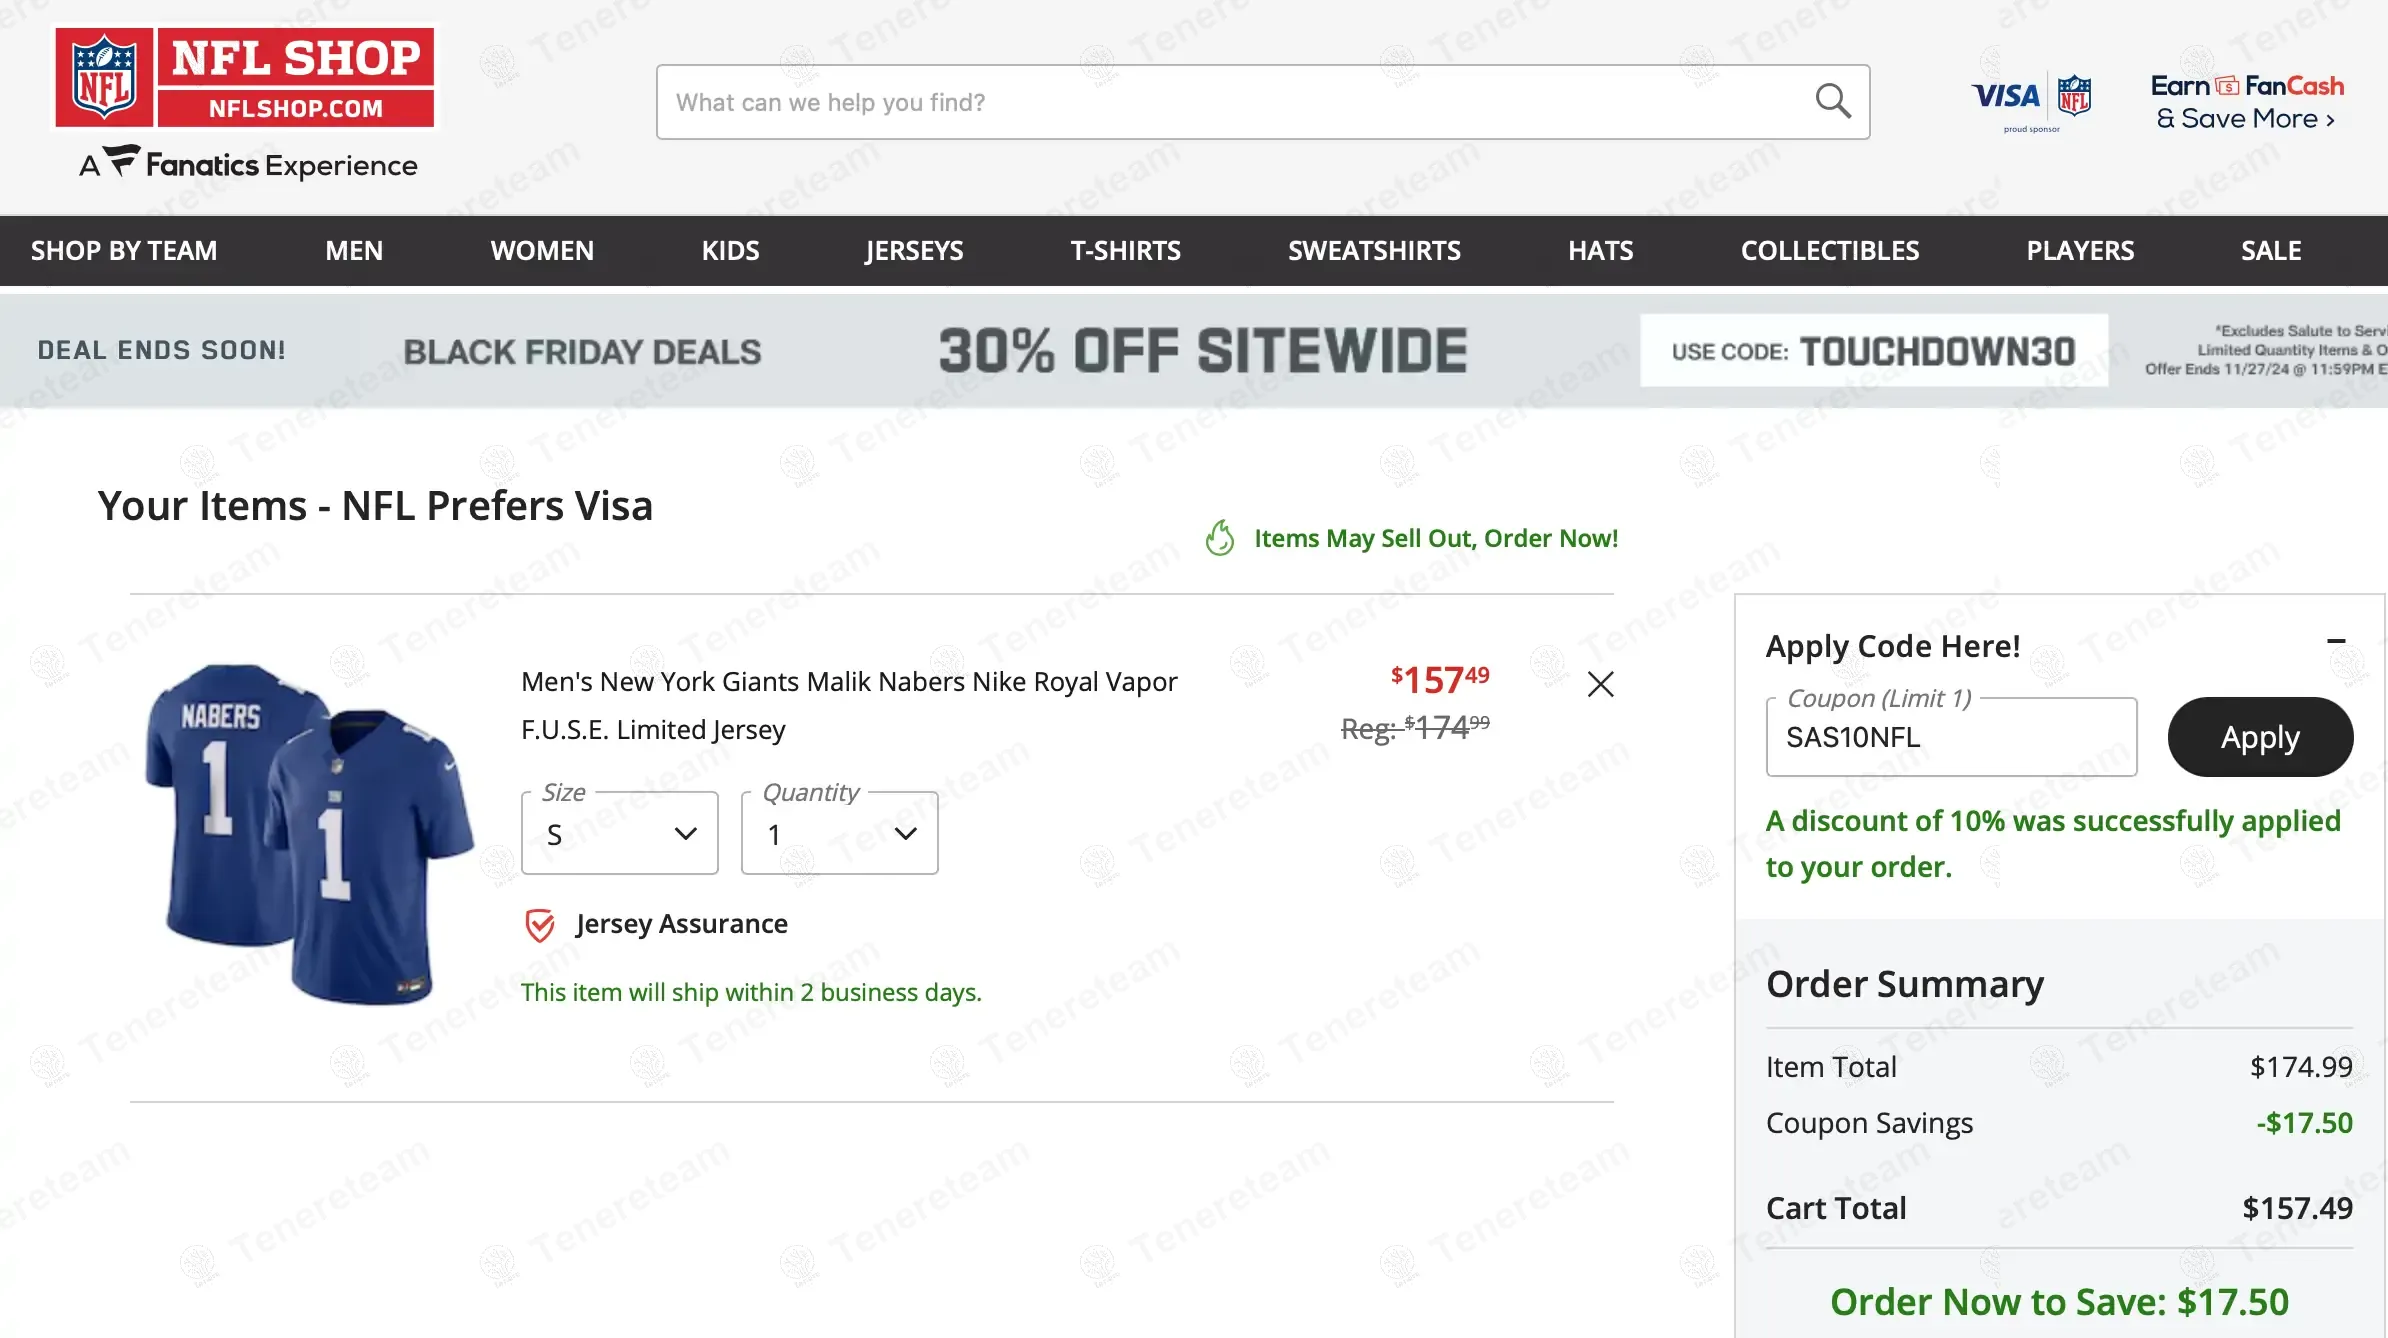This screenshot has width=2388, height=1338.
Task: Click the NFL Shop logo
Action: pos(245,78)
